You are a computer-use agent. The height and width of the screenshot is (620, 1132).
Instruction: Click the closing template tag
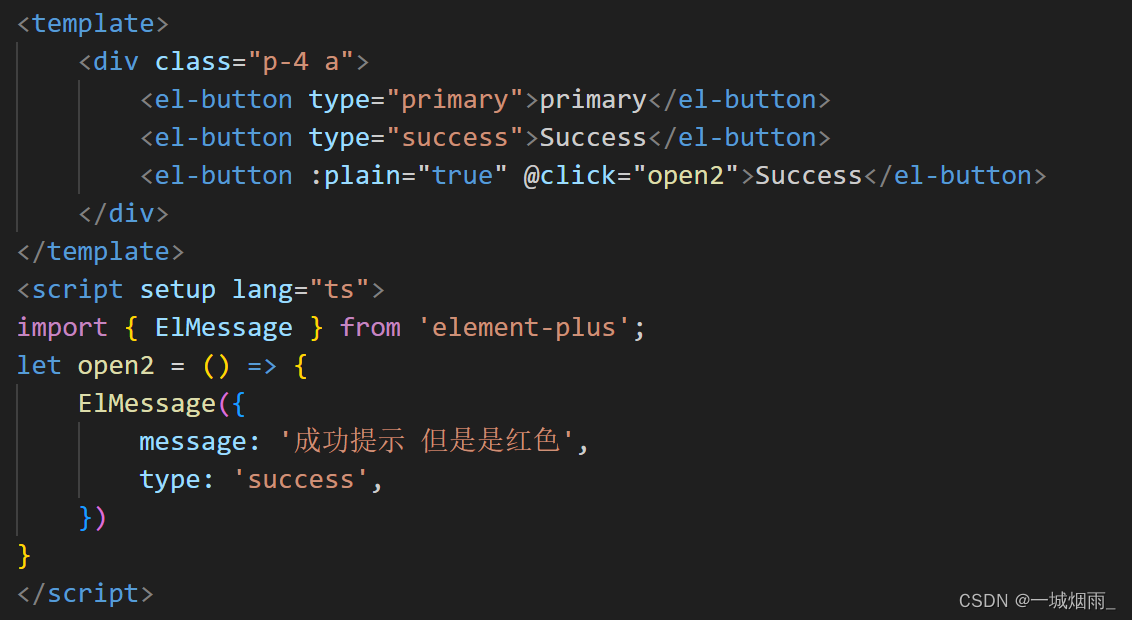tap(100, 251)
